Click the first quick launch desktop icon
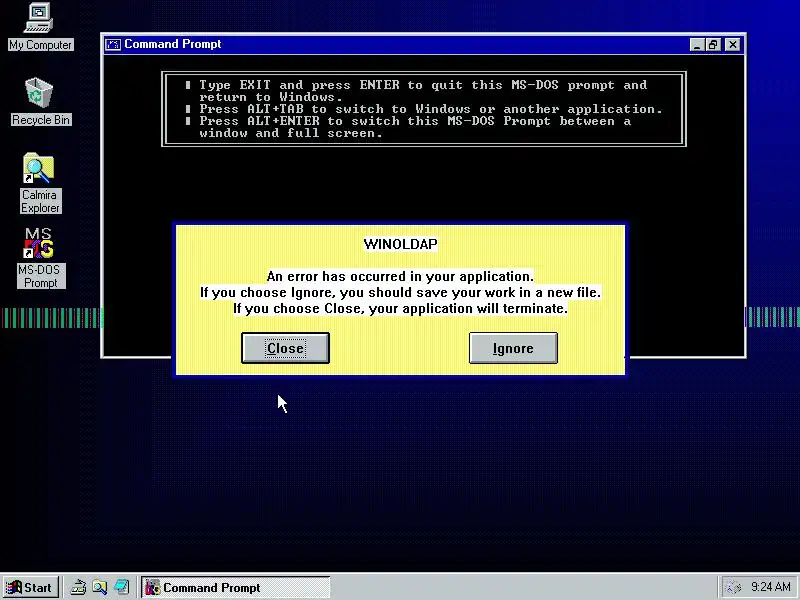 pyautogui.click(x=78, y=587)
